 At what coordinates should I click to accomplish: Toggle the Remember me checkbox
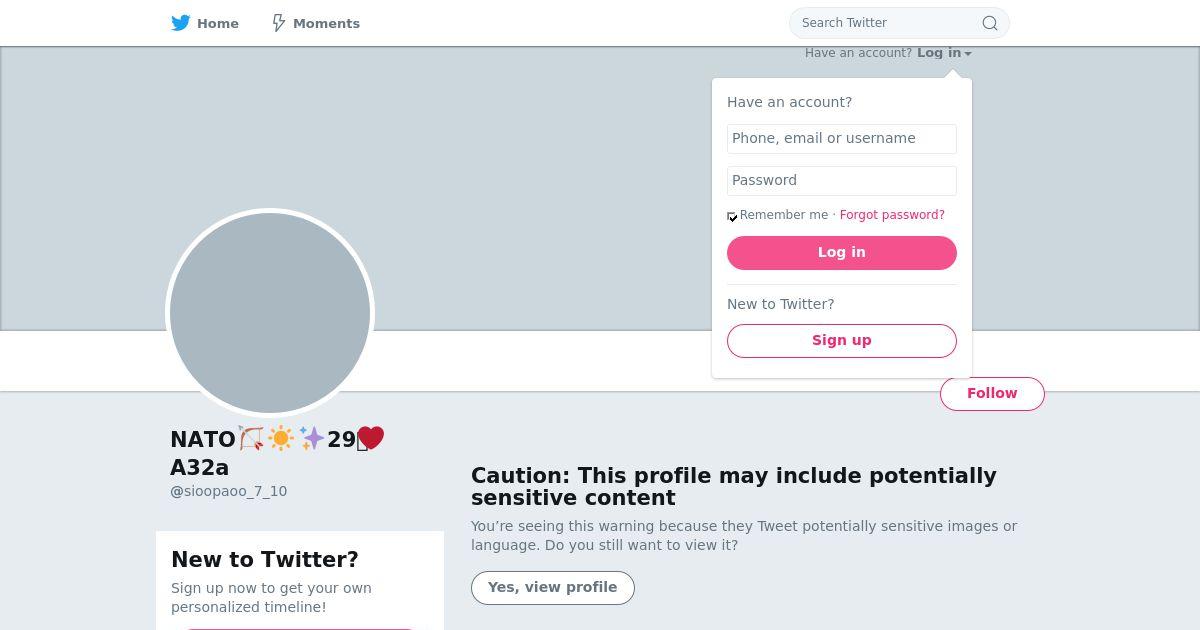(x=732, y=216)
